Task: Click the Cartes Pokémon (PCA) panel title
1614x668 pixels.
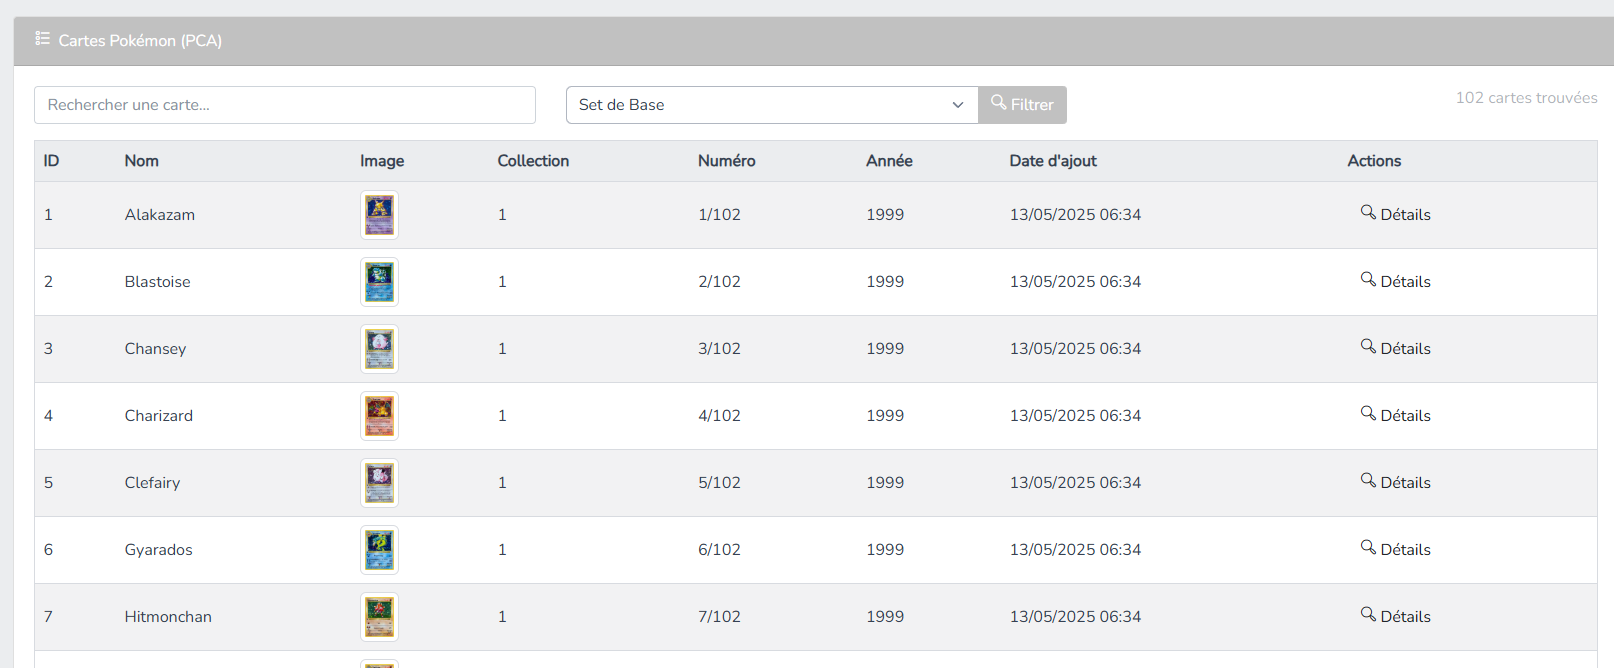Action: tap(140, 41)
